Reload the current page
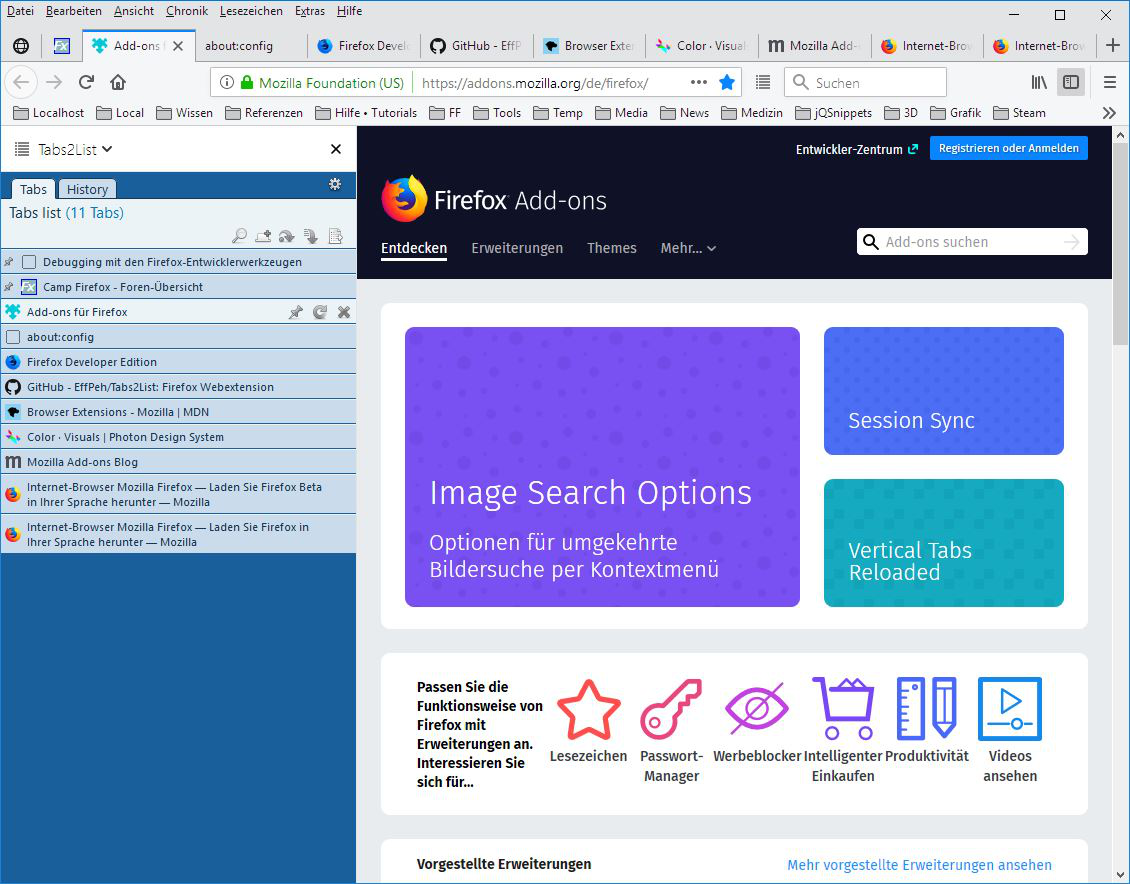Viewport: 1130px width, 884px height. pos(86,82)
